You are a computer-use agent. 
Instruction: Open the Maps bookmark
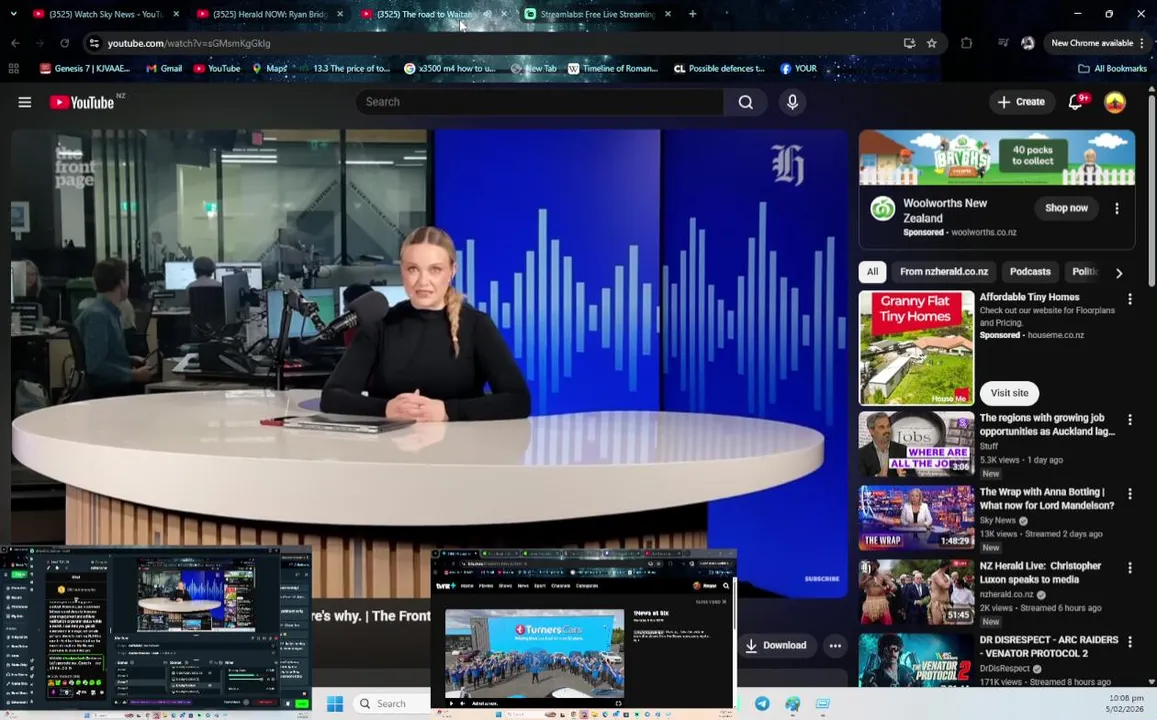pos(269,69)
